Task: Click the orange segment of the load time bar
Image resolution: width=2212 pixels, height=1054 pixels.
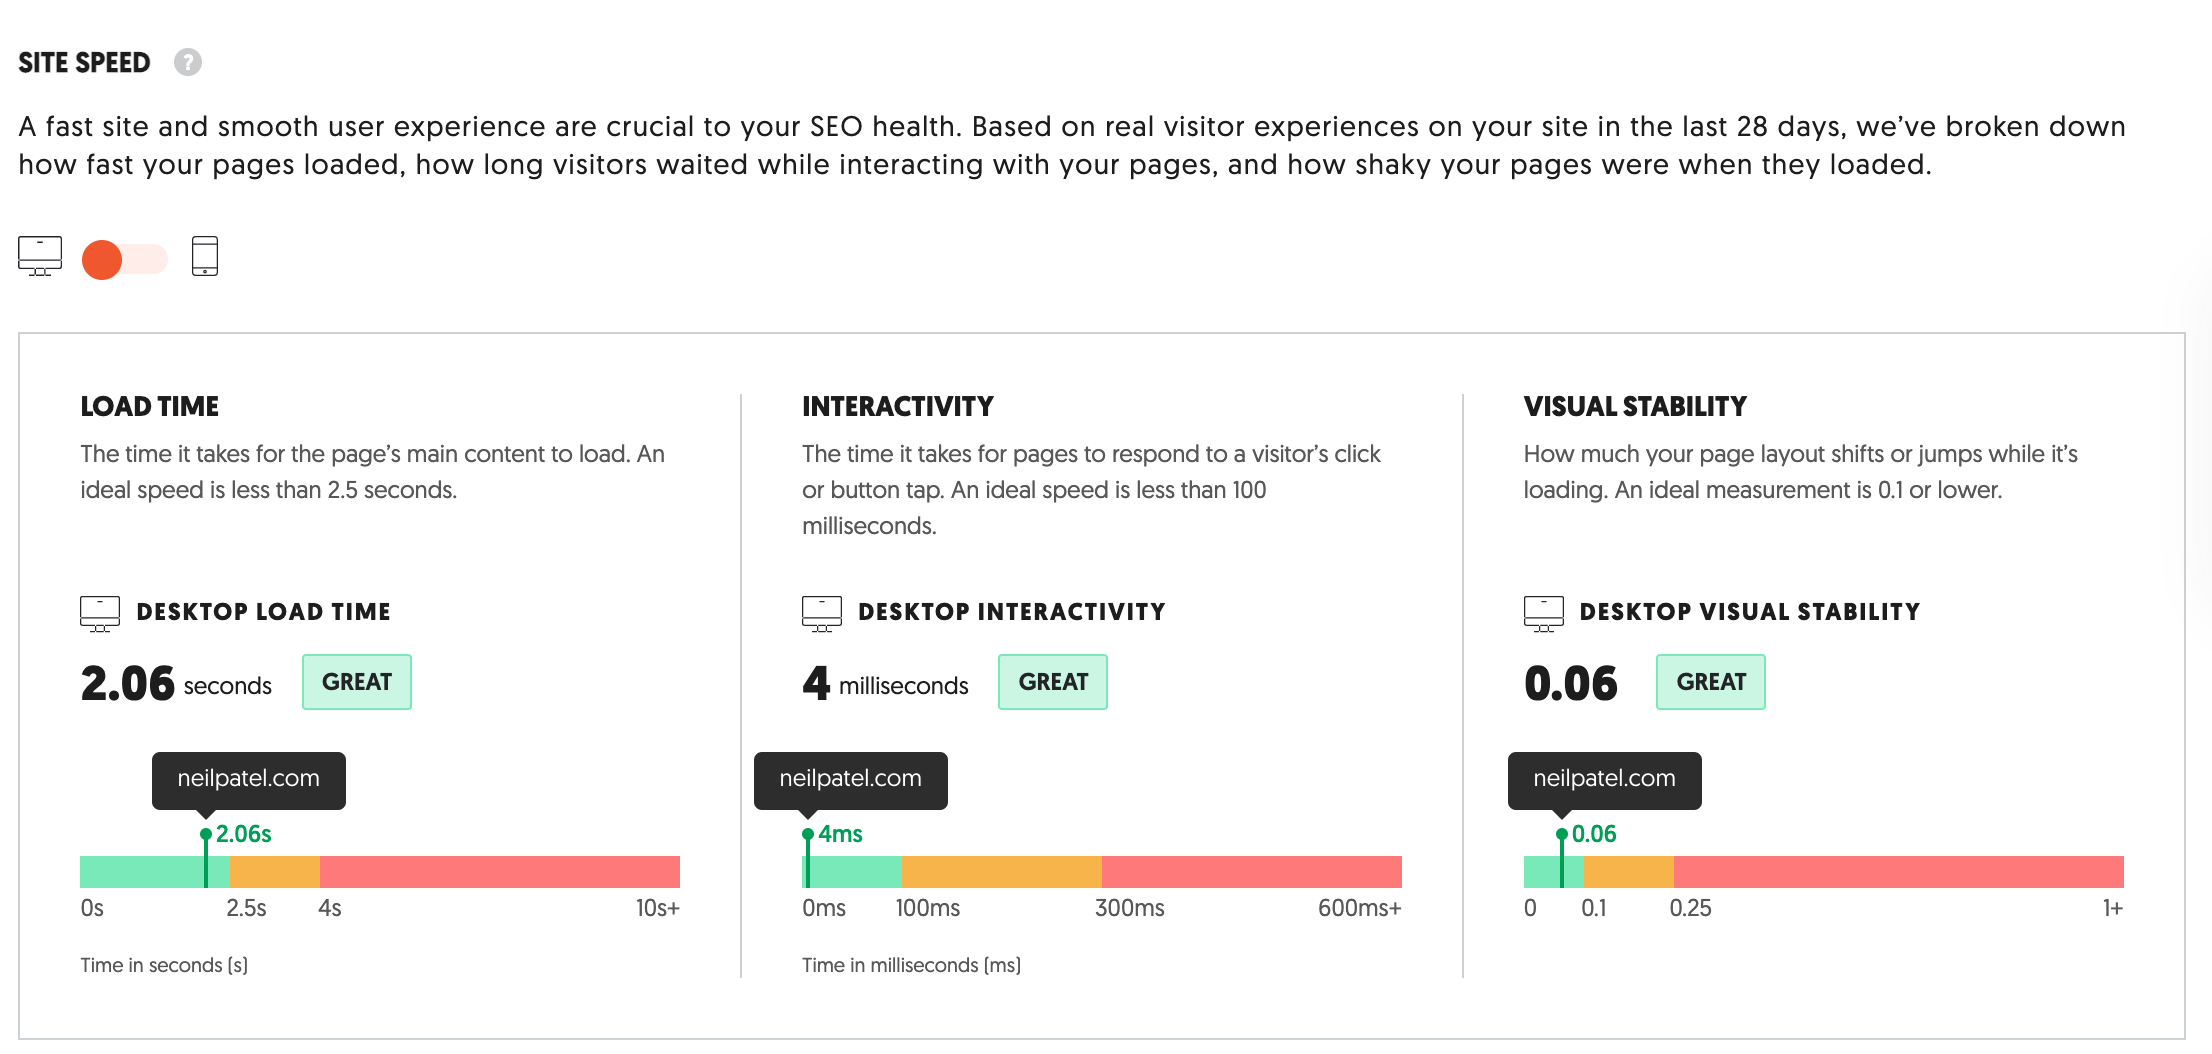Action: [275, 872]
